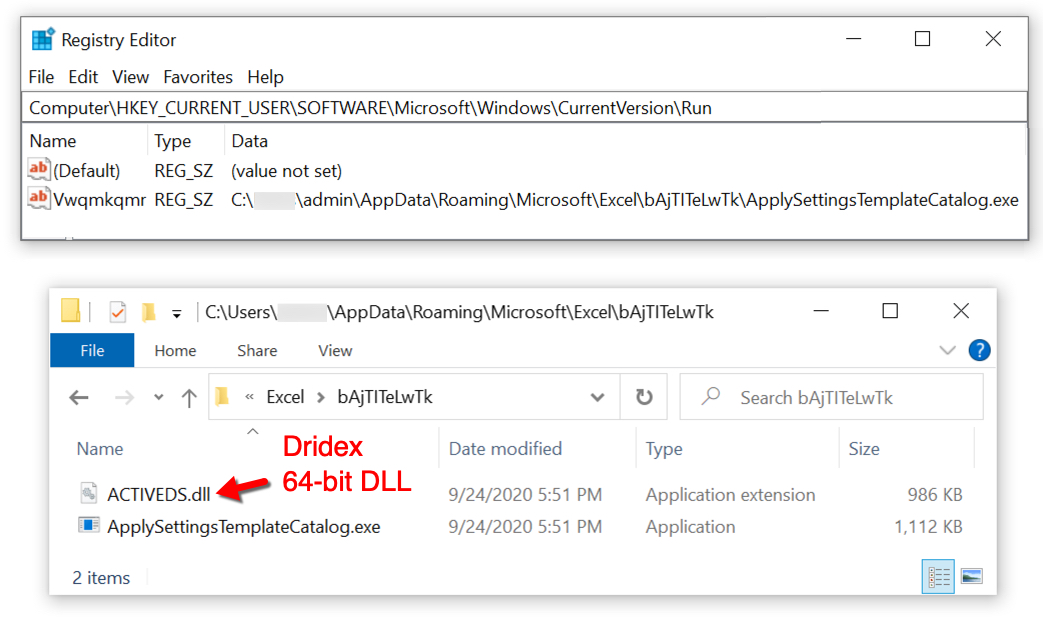Click the double chevron breadcrumb overflow
This screenshot has width=1043, height=620.
tap(249, 397)
